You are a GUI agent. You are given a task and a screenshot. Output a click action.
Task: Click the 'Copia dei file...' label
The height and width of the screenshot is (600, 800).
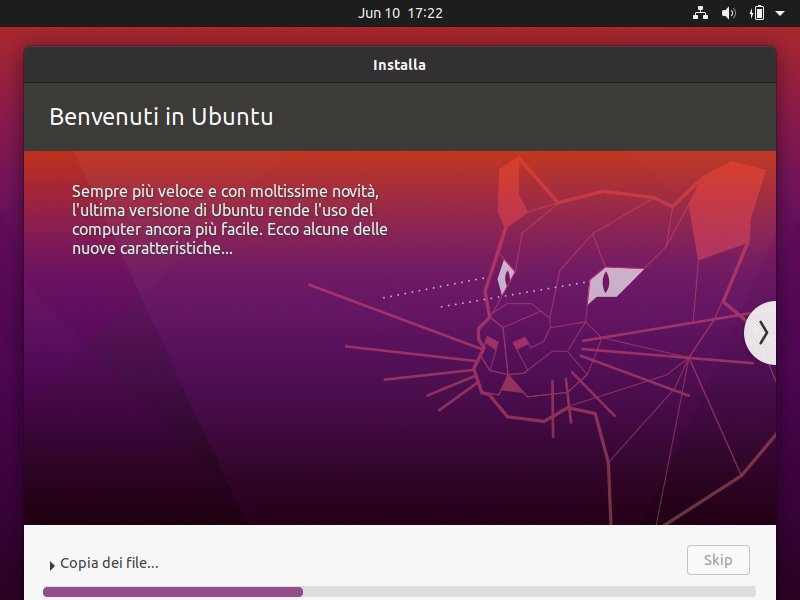click(109, 563)
